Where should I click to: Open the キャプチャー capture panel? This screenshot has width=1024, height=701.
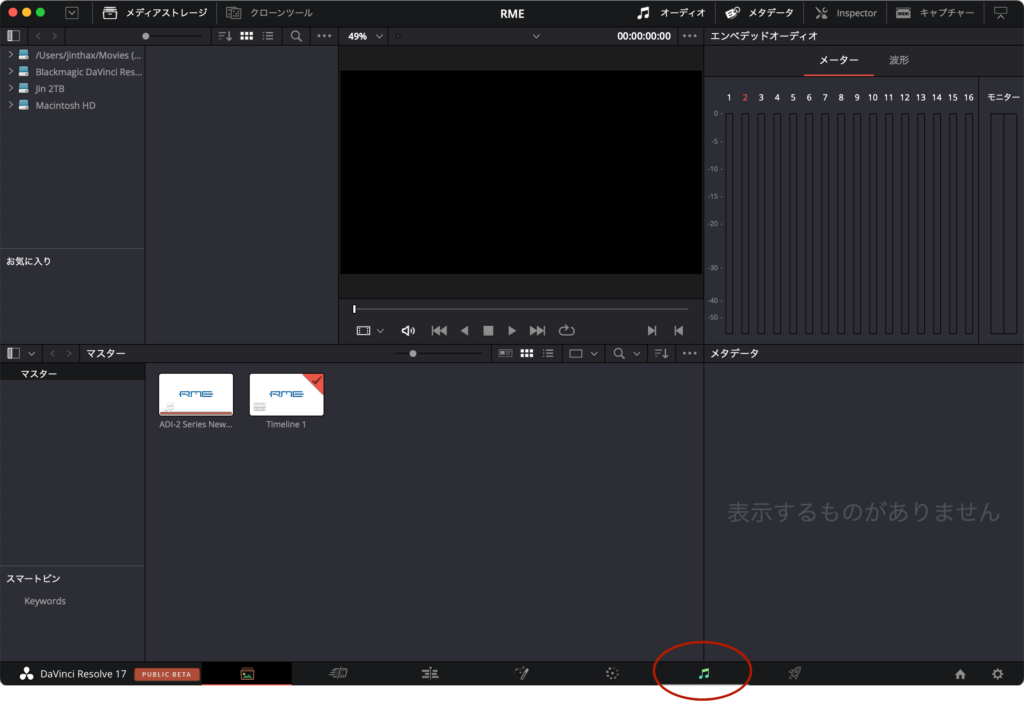click(934, 13)
